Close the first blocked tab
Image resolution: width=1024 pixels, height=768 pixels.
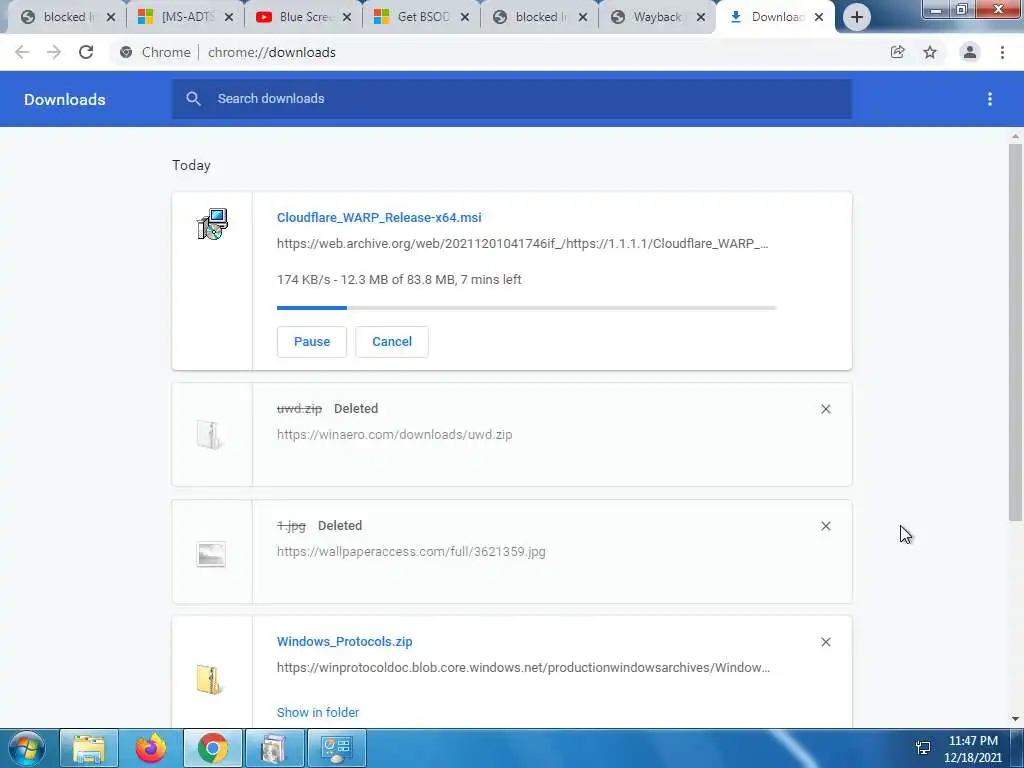coord(111,17)
